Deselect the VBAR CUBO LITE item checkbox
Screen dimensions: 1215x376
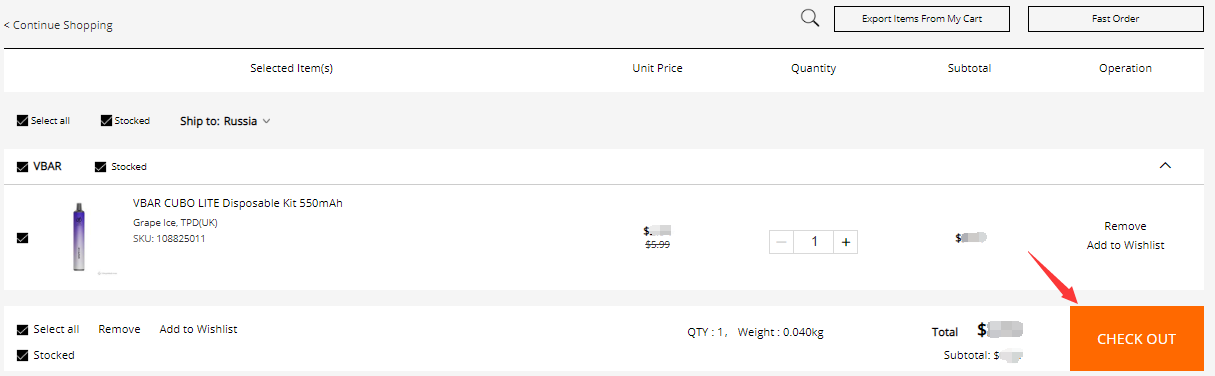coord(22,238)
